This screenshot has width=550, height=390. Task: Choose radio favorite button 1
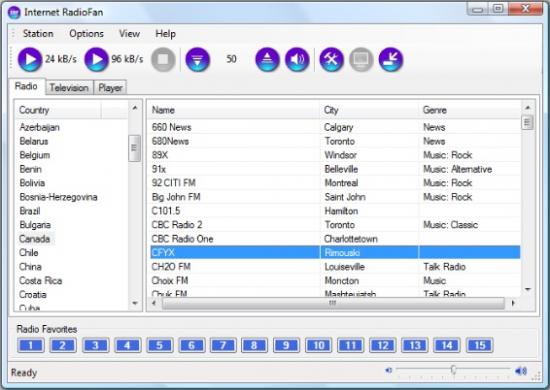(x=31, y=345)
